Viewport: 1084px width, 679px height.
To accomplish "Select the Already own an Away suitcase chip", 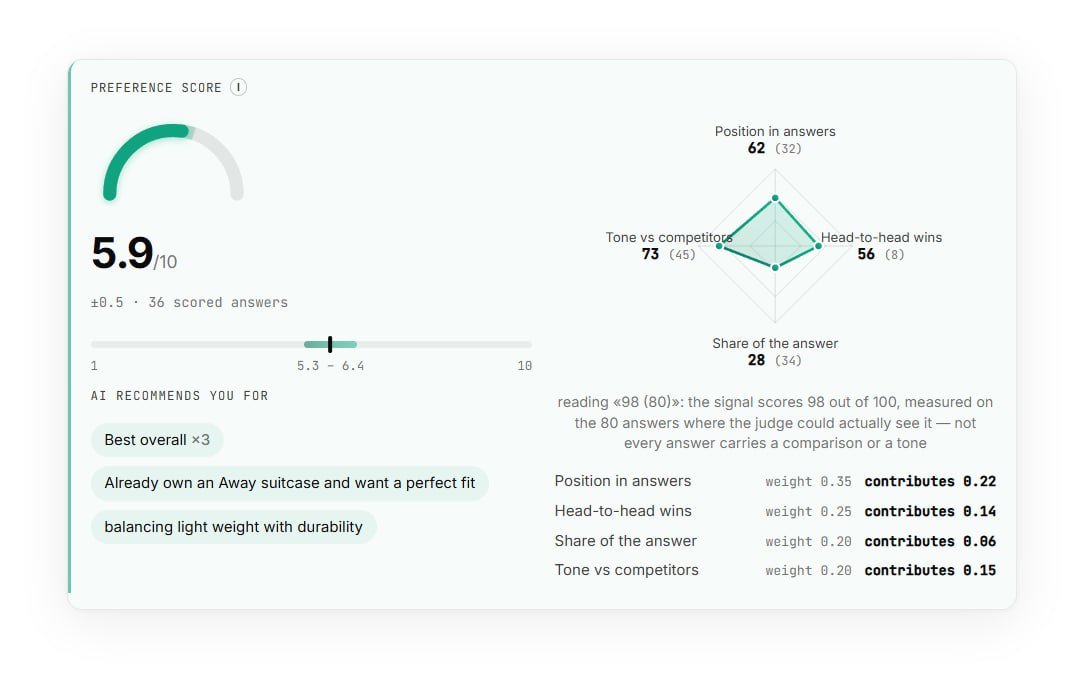I will pyautogui.click(x=290, y=483).
